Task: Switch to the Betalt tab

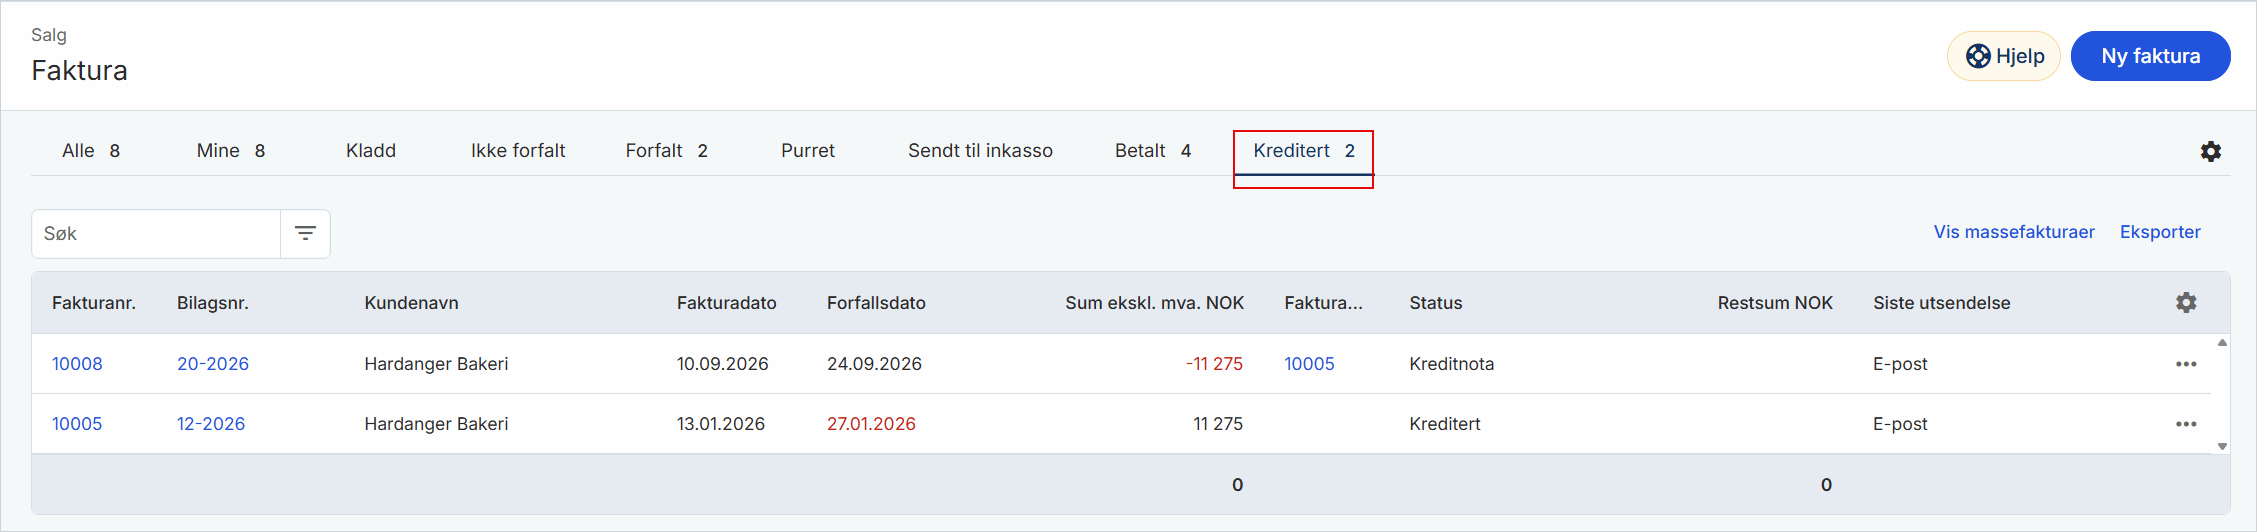Action: [1153, 150]
